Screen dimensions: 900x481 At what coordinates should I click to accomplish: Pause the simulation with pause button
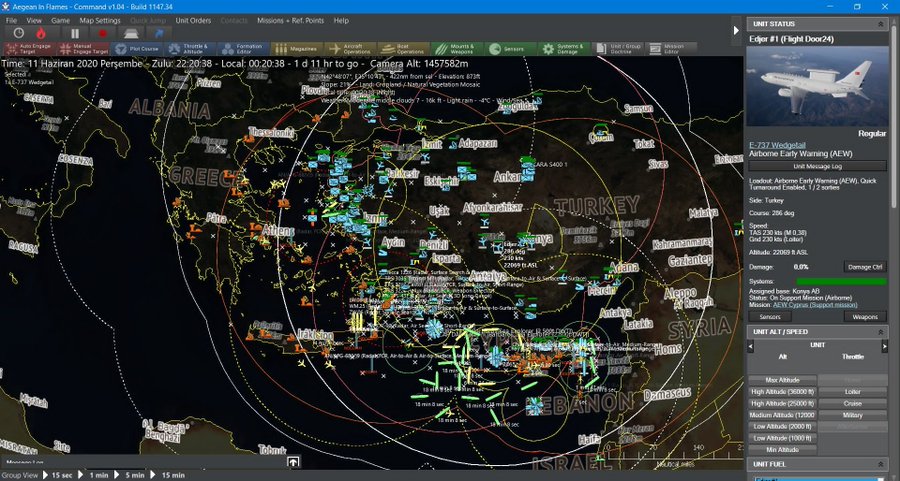73,32
